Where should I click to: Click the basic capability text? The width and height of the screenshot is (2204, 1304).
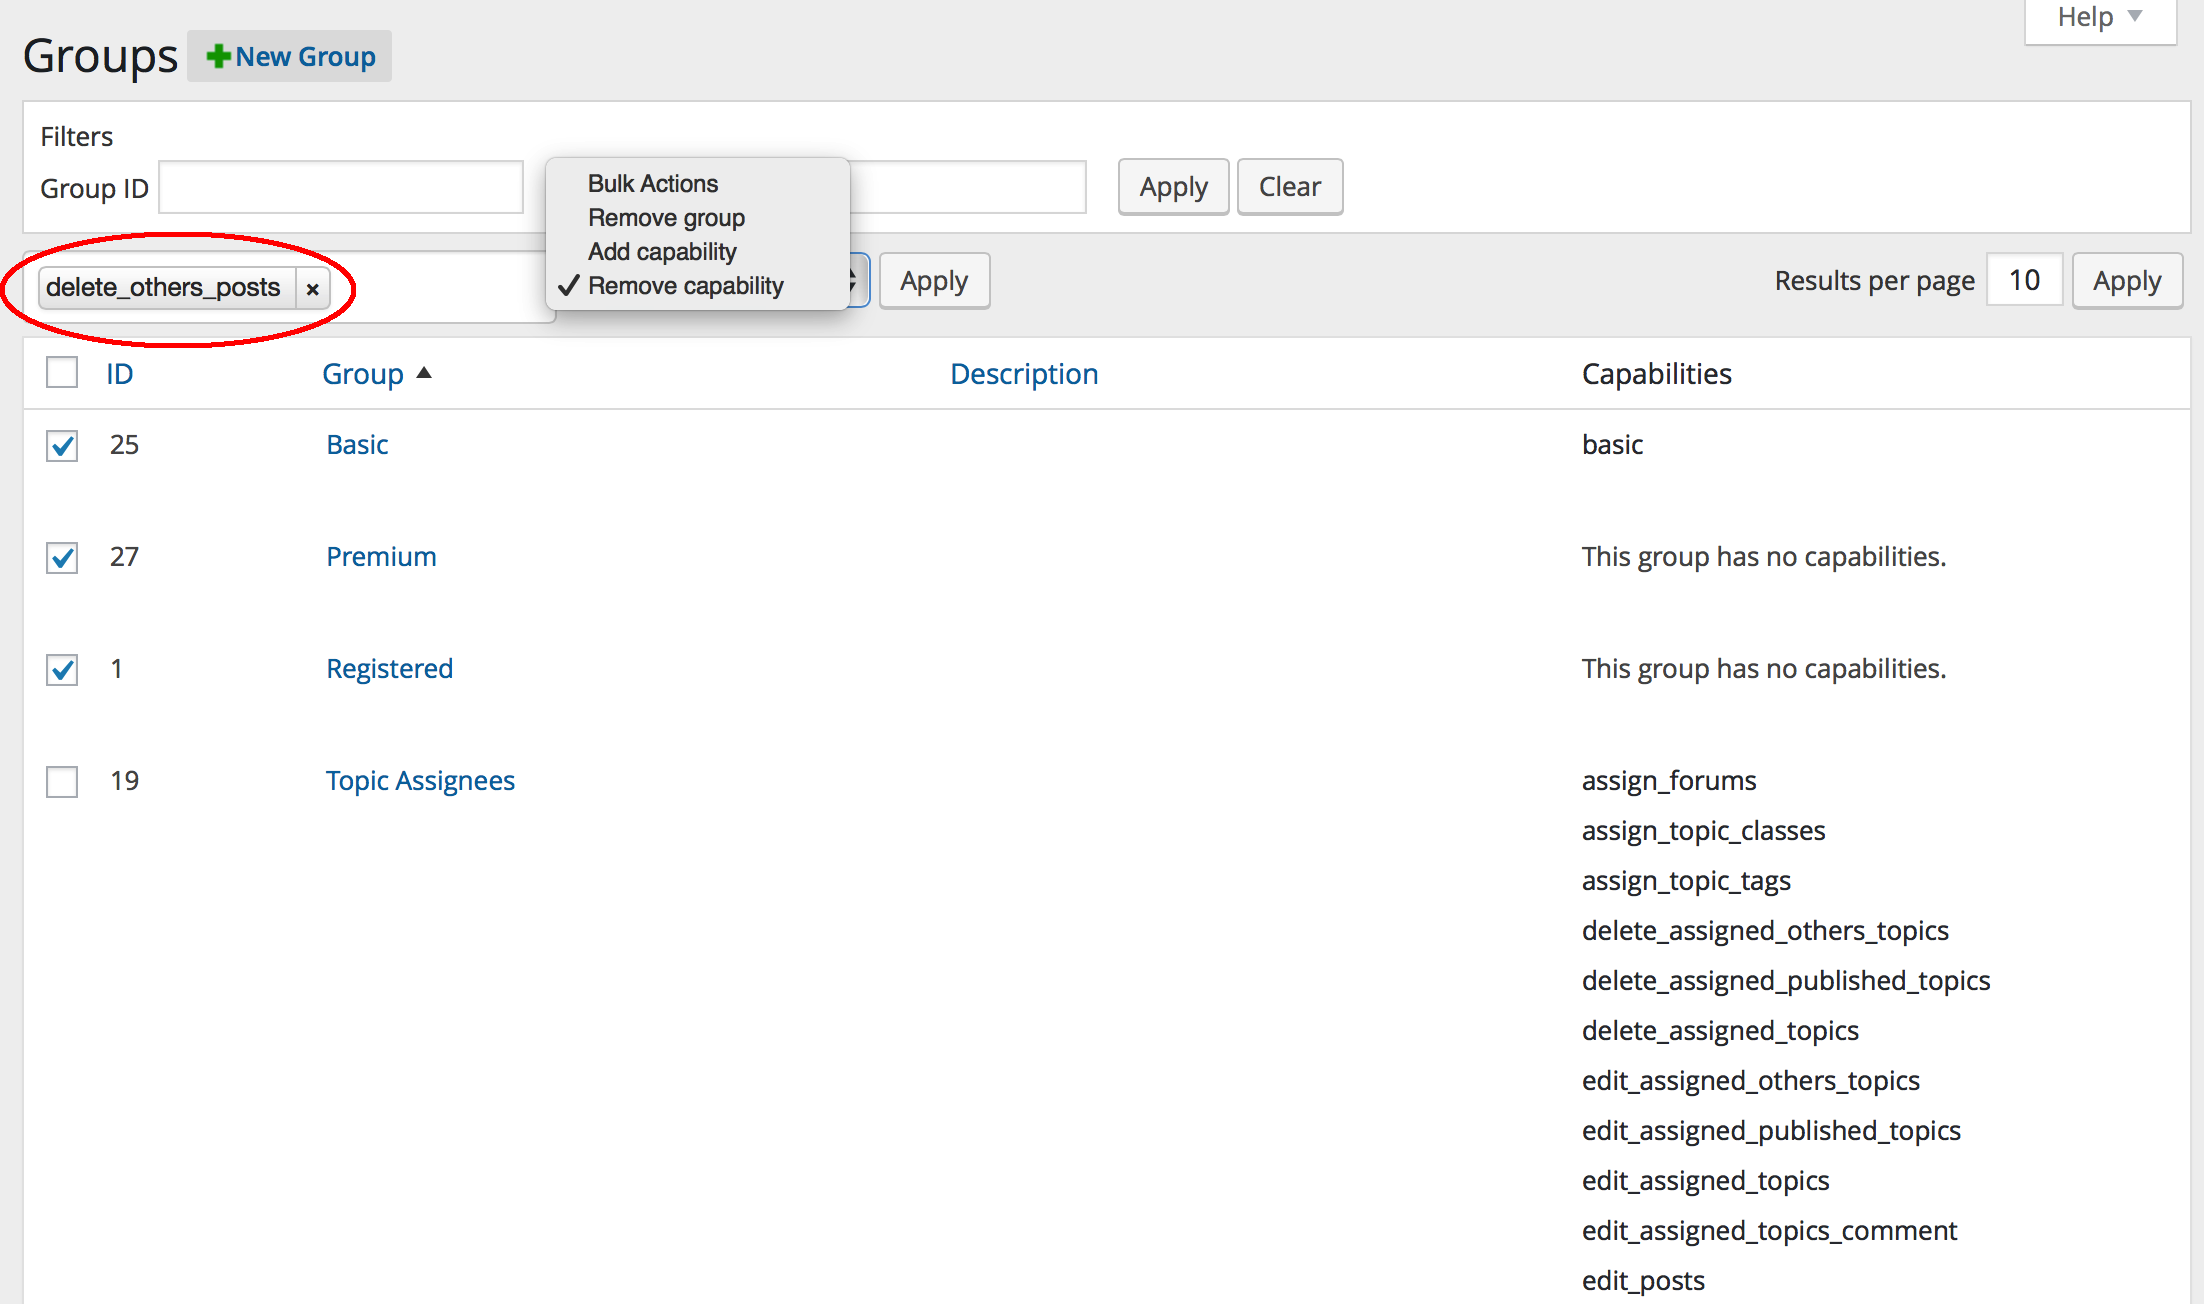[1612, 445]
